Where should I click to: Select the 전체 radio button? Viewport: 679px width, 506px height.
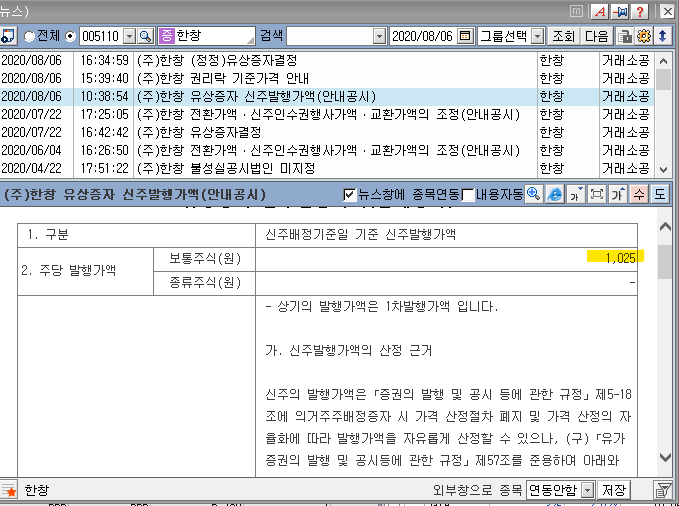29,36
